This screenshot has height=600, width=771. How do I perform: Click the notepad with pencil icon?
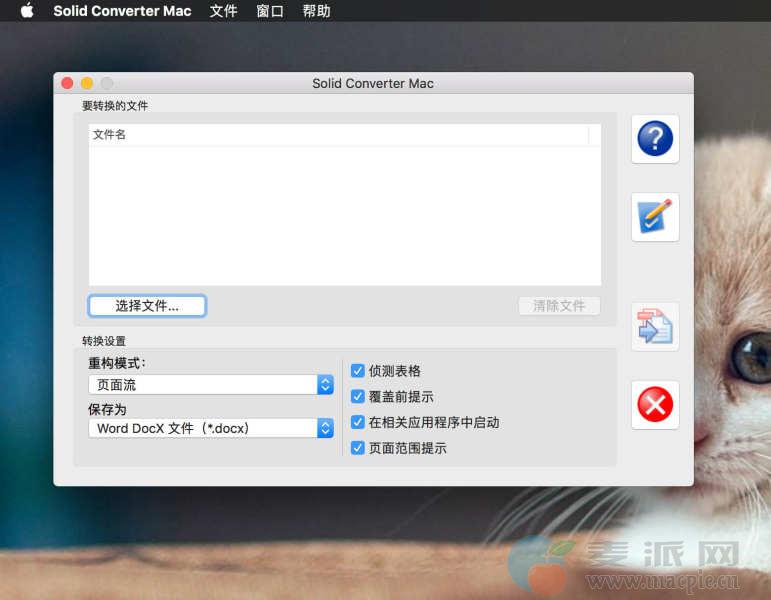pyautogui.click(x=655, y=217)
